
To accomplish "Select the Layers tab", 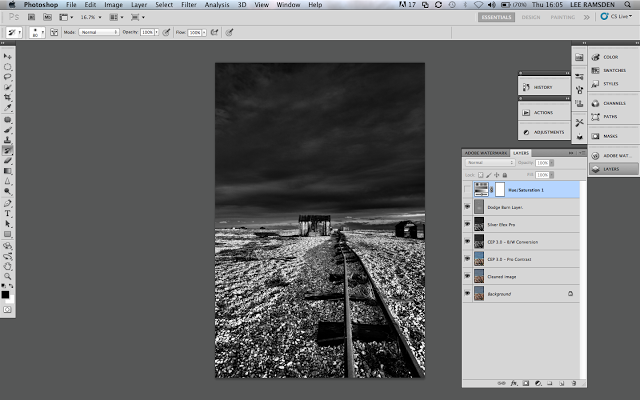I will pos(521,153).
